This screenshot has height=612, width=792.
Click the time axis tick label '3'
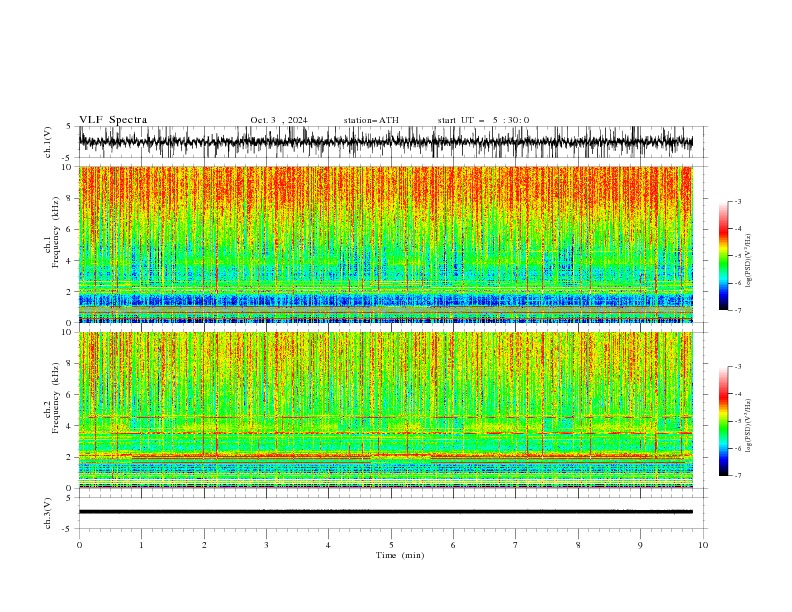266,545
